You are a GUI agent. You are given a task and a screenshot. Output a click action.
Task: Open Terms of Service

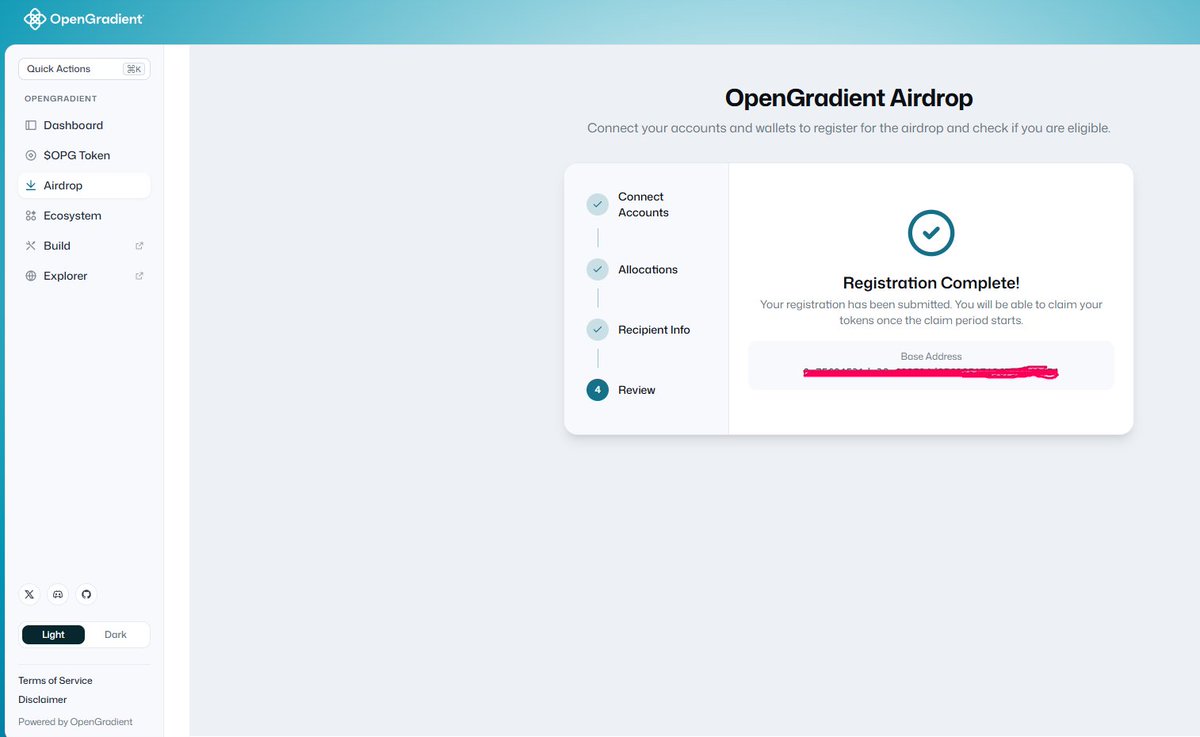pyautogui.click(x=55, y=680)
